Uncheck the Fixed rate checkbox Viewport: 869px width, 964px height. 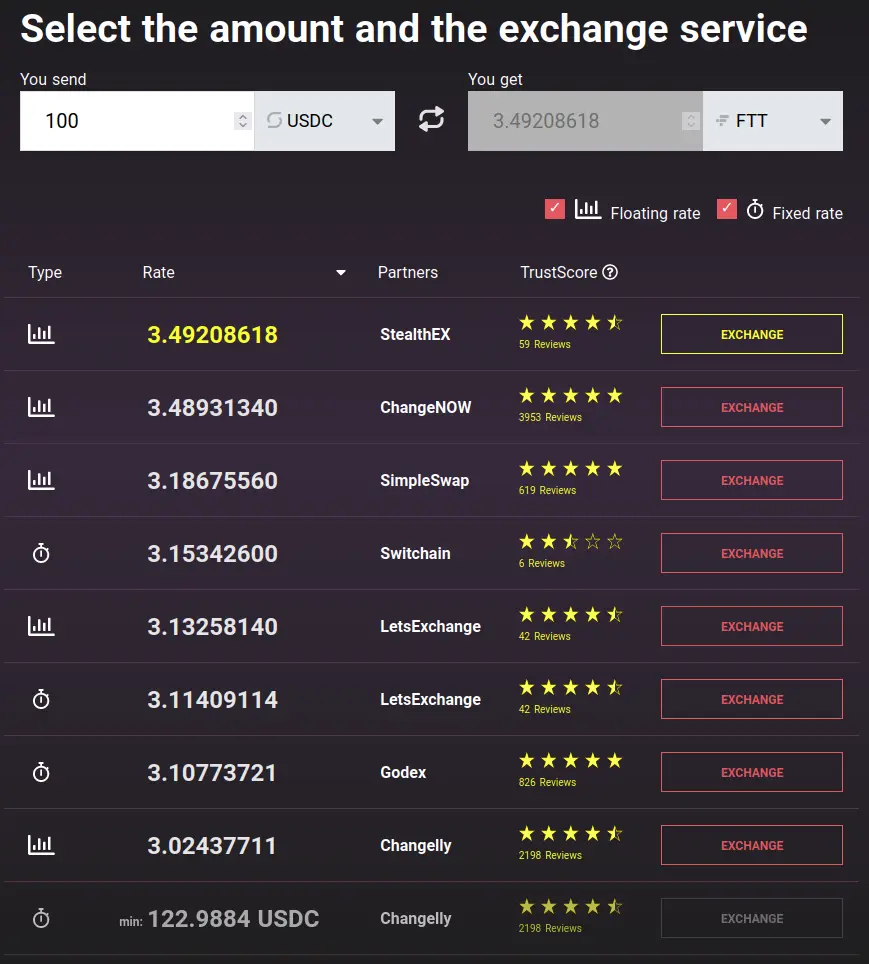[727, 209]
